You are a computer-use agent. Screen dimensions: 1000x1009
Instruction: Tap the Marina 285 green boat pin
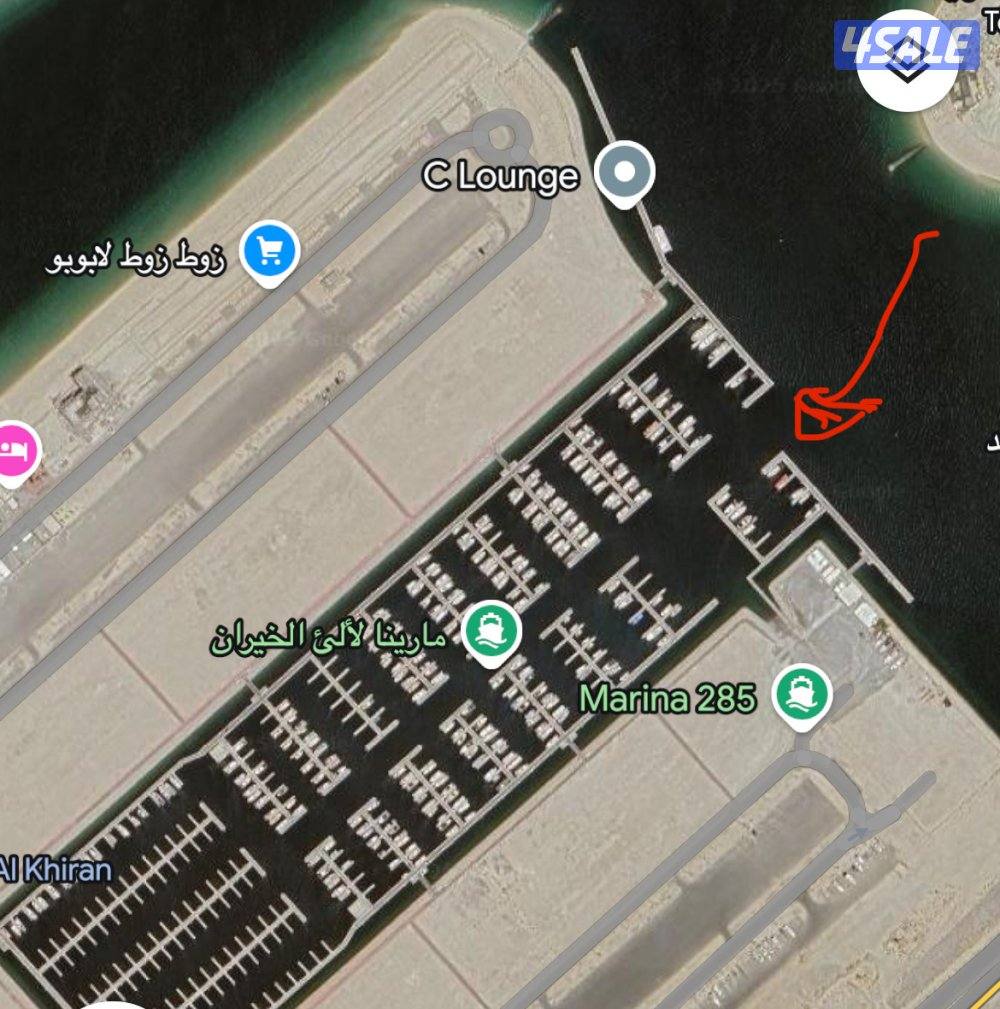pos(802,696)
